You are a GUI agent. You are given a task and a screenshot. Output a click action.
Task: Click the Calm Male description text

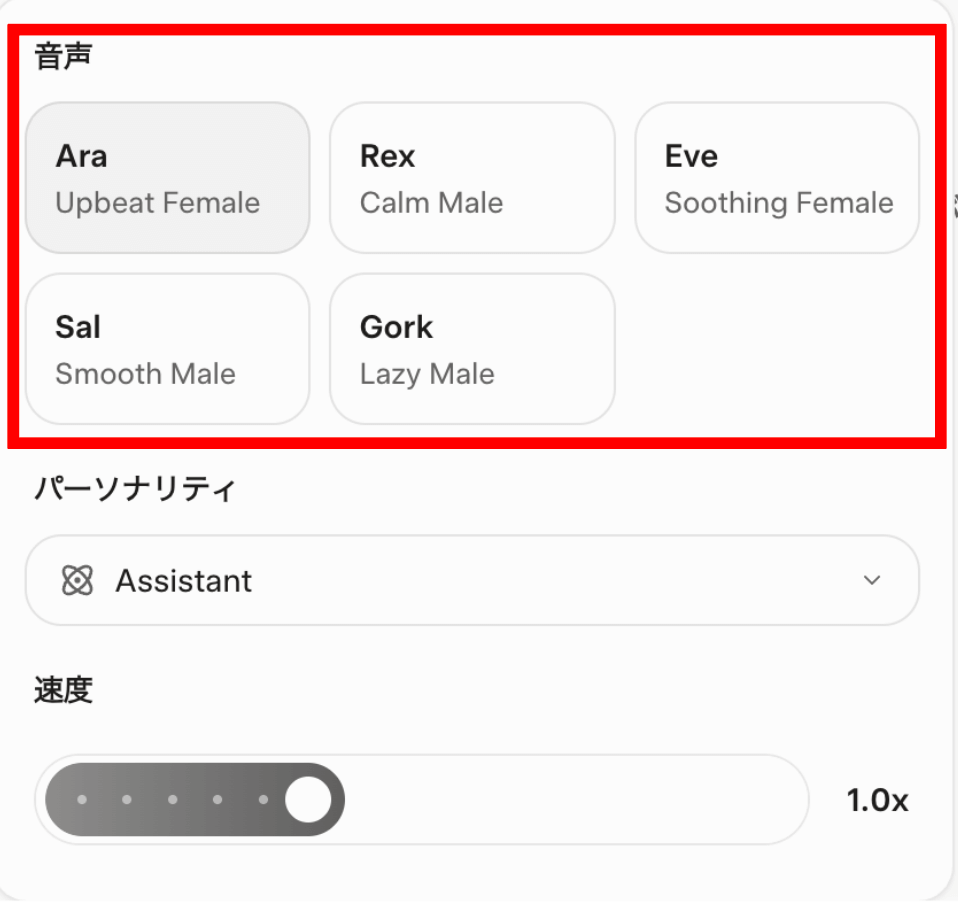(x=431, y=203)
